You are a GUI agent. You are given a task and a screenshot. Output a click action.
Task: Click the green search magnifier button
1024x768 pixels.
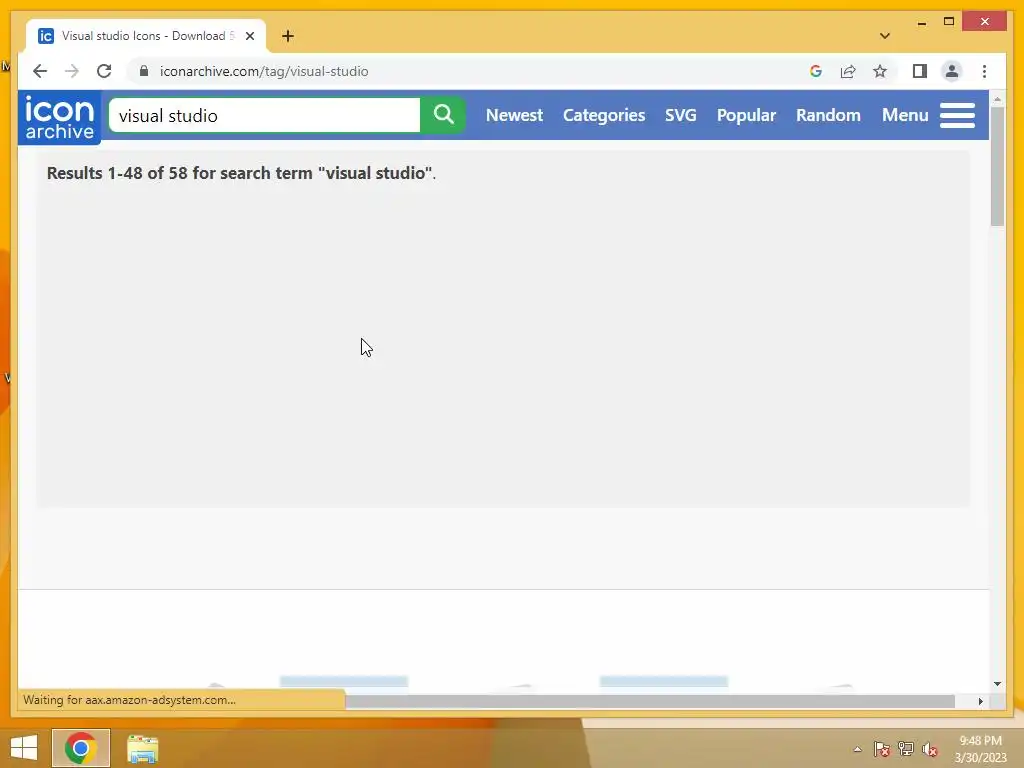[x=443, y=115]
